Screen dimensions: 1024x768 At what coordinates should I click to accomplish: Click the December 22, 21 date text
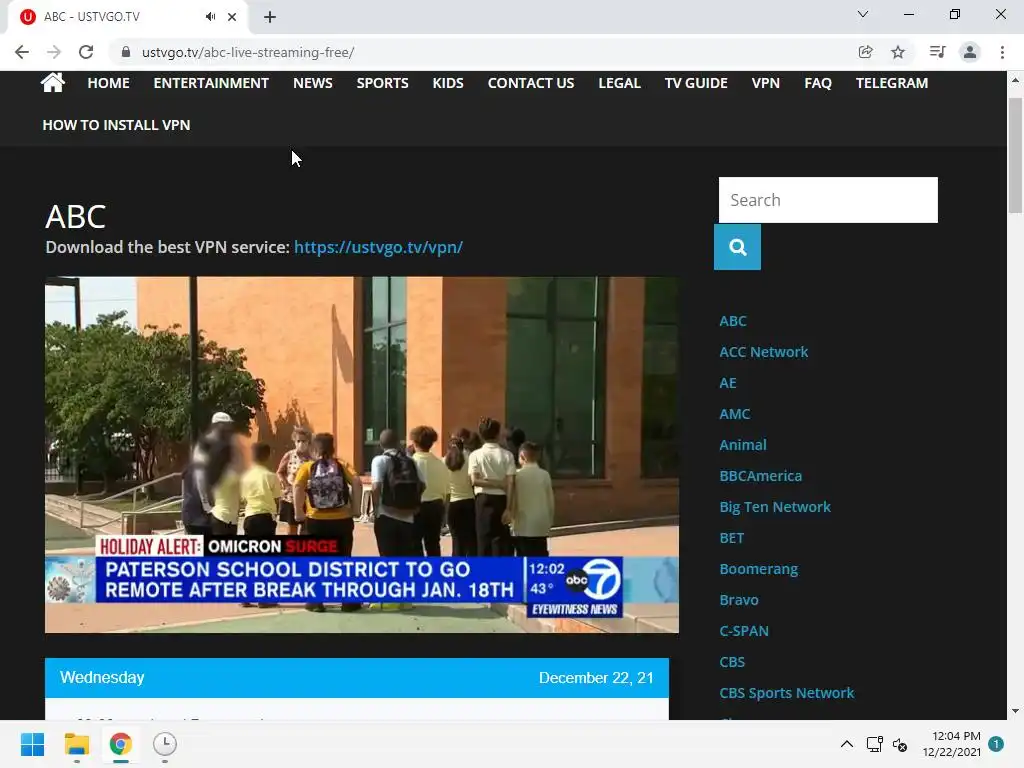[x=596, y=678]
